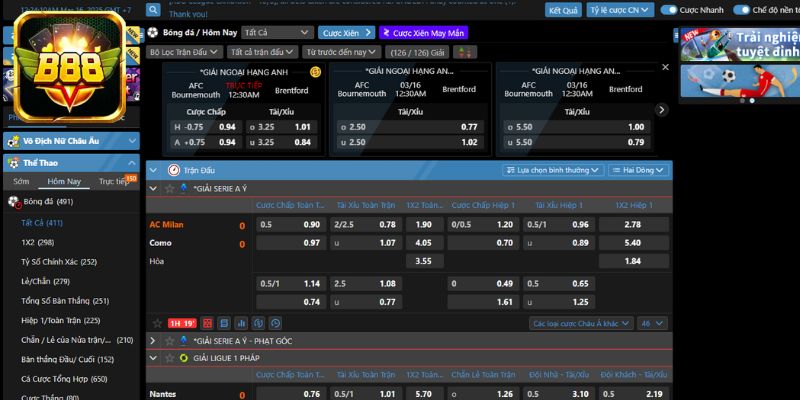Favorite the Ligue 1 Pháp league star

tap(168, 357)
